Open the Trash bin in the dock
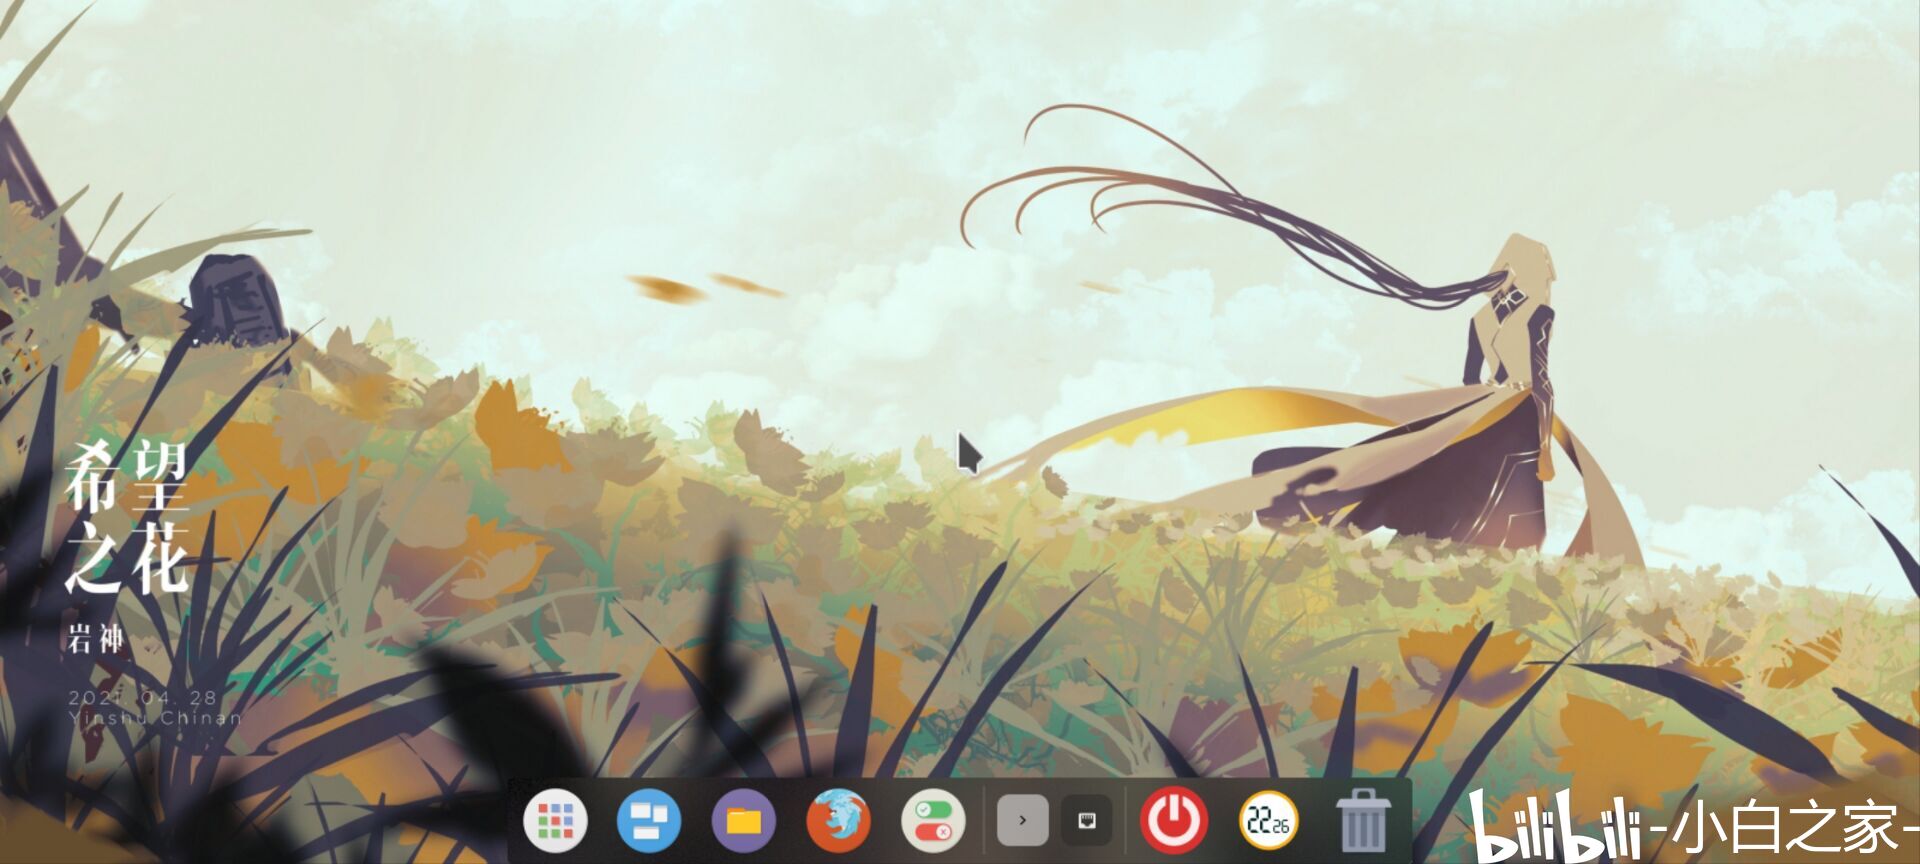The width and height of the screenshot is (1920, 864). coord(1362,820)
